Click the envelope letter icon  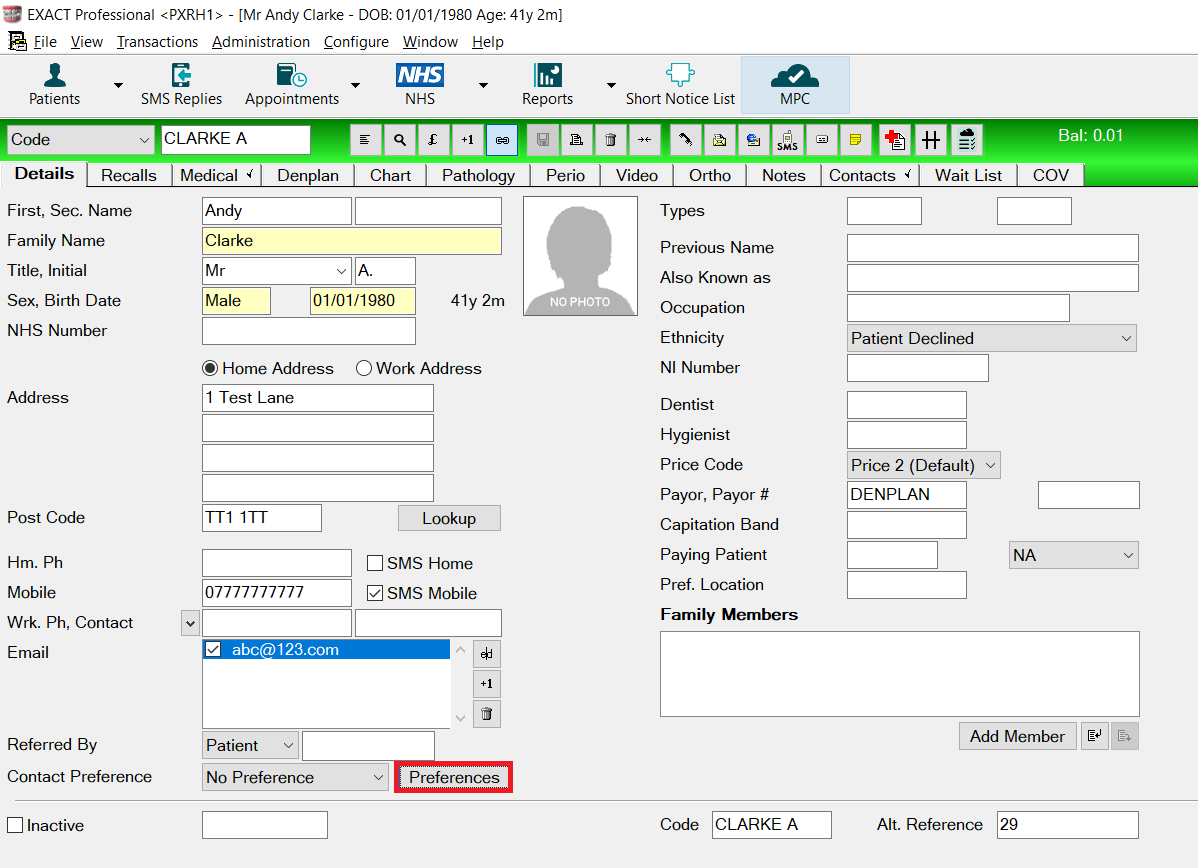(720, 140)
